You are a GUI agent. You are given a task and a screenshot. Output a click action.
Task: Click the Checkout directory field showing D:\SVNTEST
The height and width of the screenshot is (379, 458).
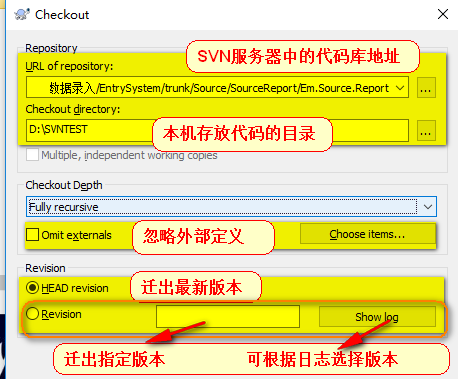click(x=217, y=130)
